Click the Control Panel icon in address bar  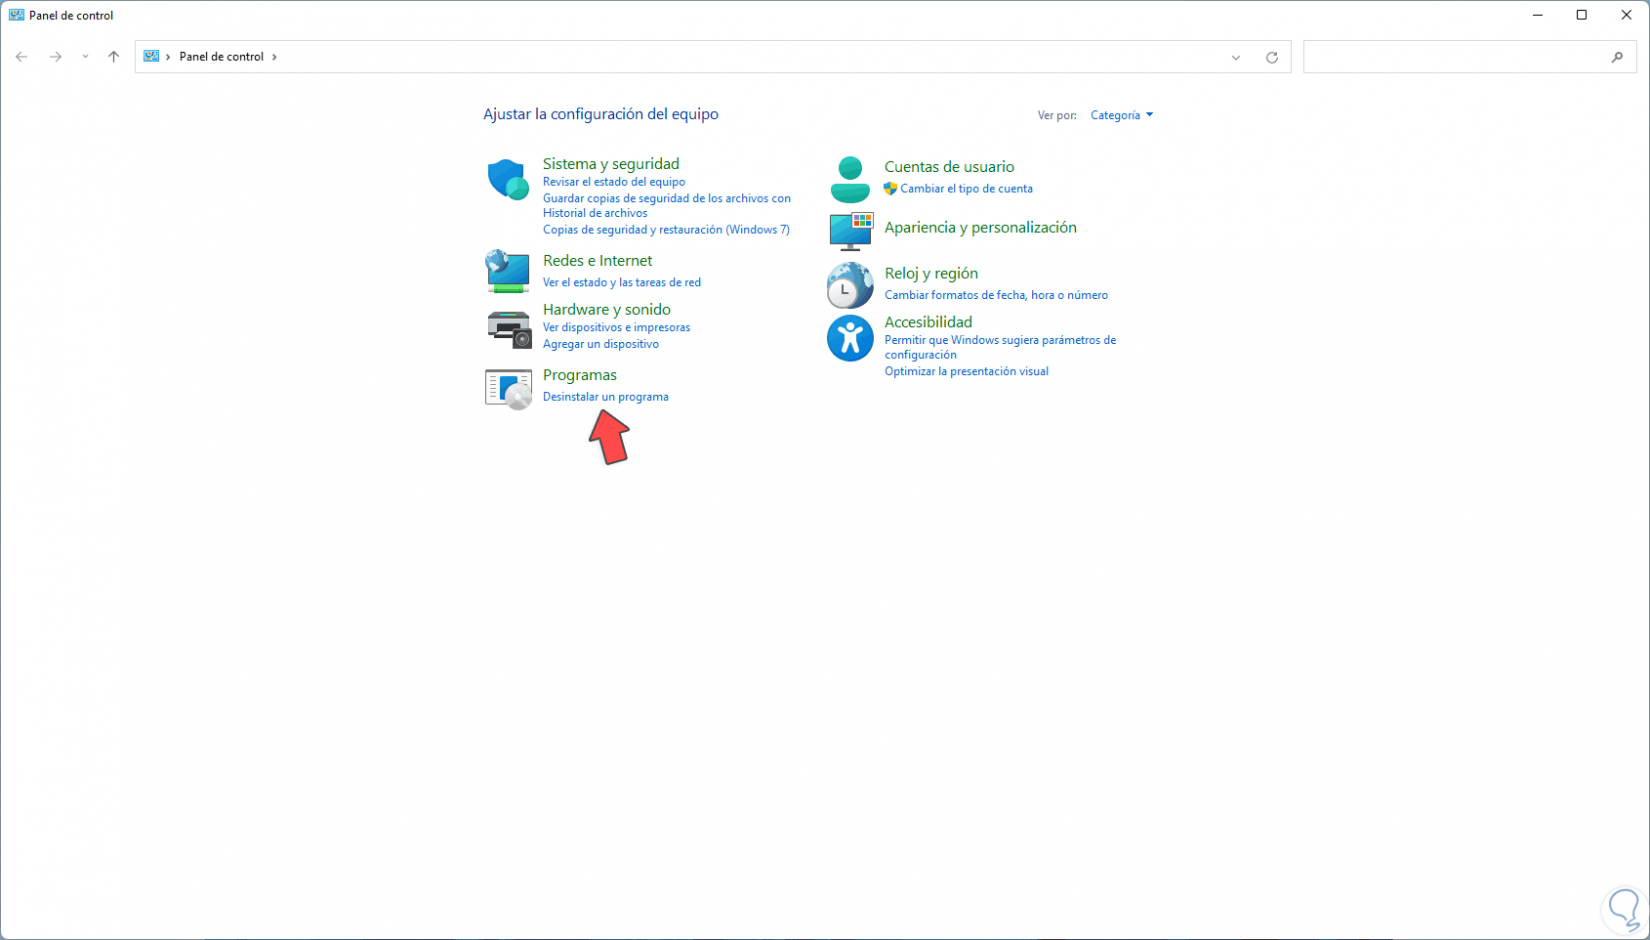tap(151, 56)
